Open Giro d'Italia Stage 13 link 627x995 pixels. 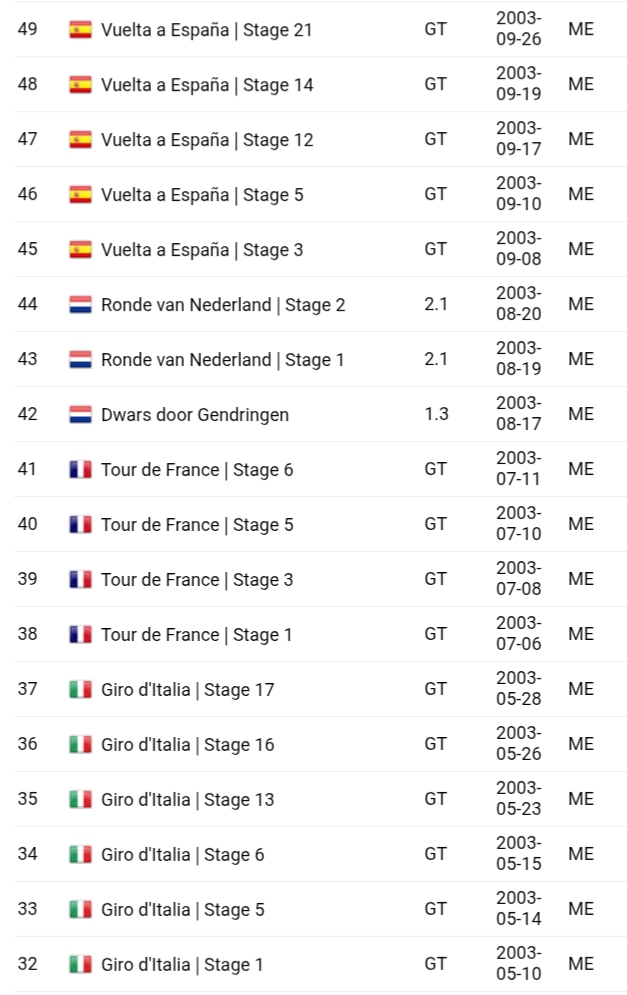coord(188,800)
